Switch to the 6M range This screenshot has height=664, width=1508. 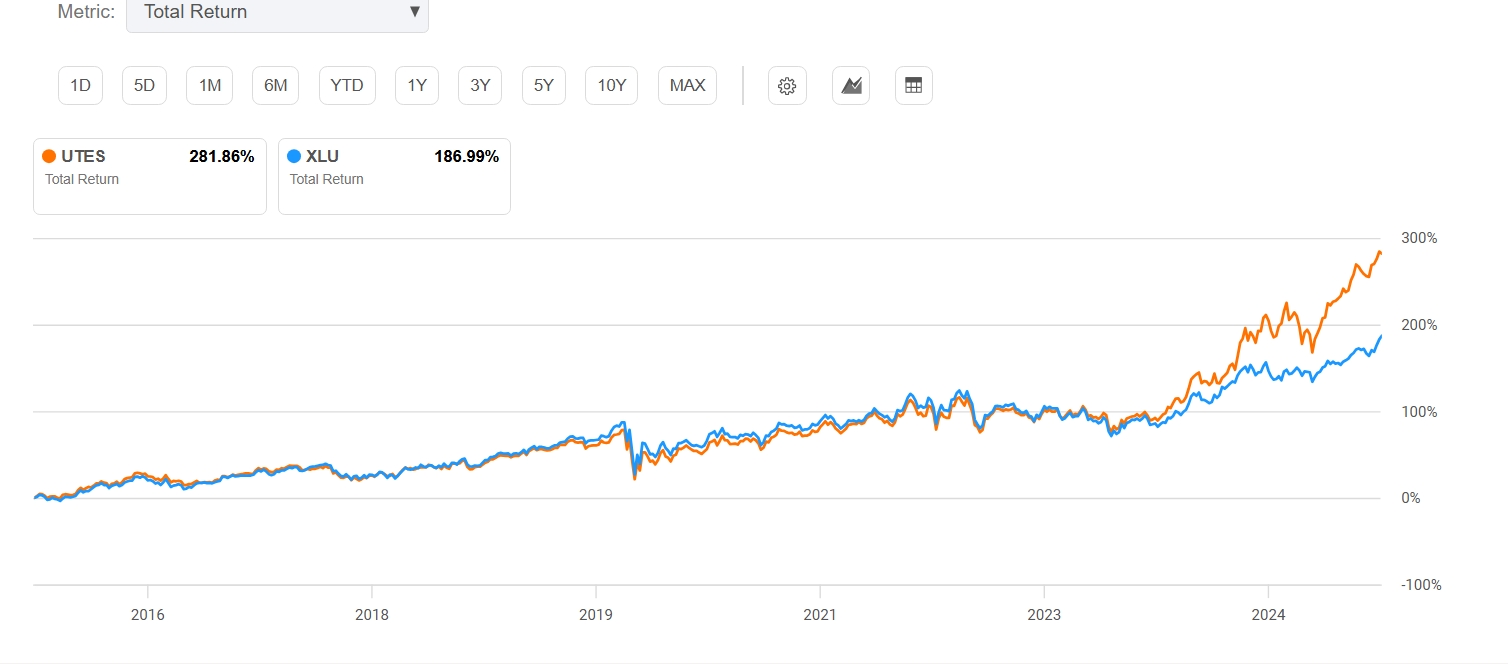276,86
